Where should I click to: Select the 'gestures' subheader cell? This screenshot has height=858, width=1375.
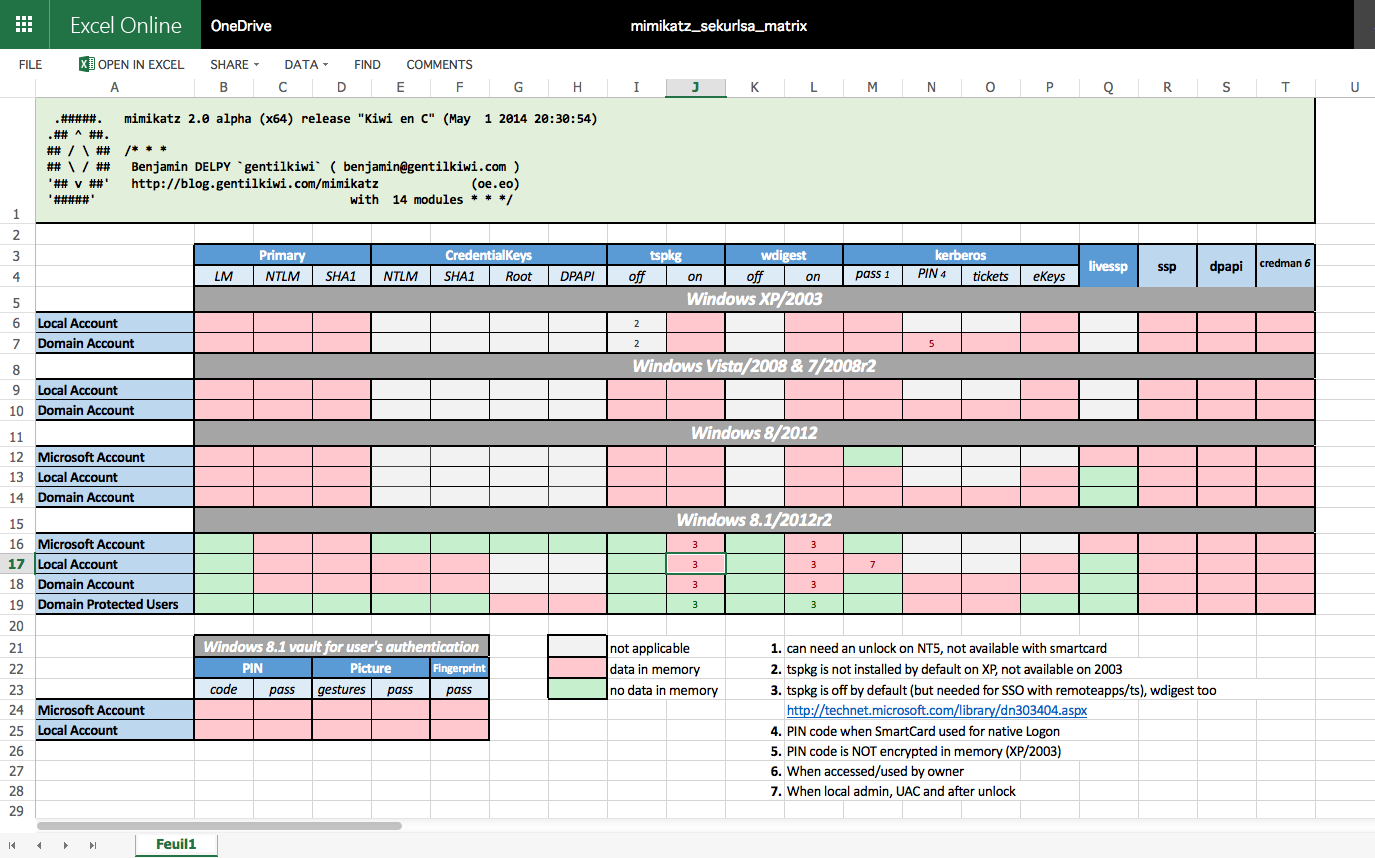(x=341, y=689)
